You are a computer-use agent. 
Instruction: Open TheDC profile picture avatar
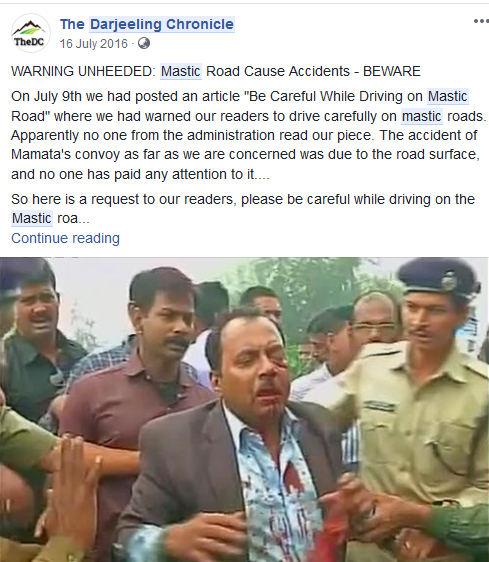click(x=30, y=33)
